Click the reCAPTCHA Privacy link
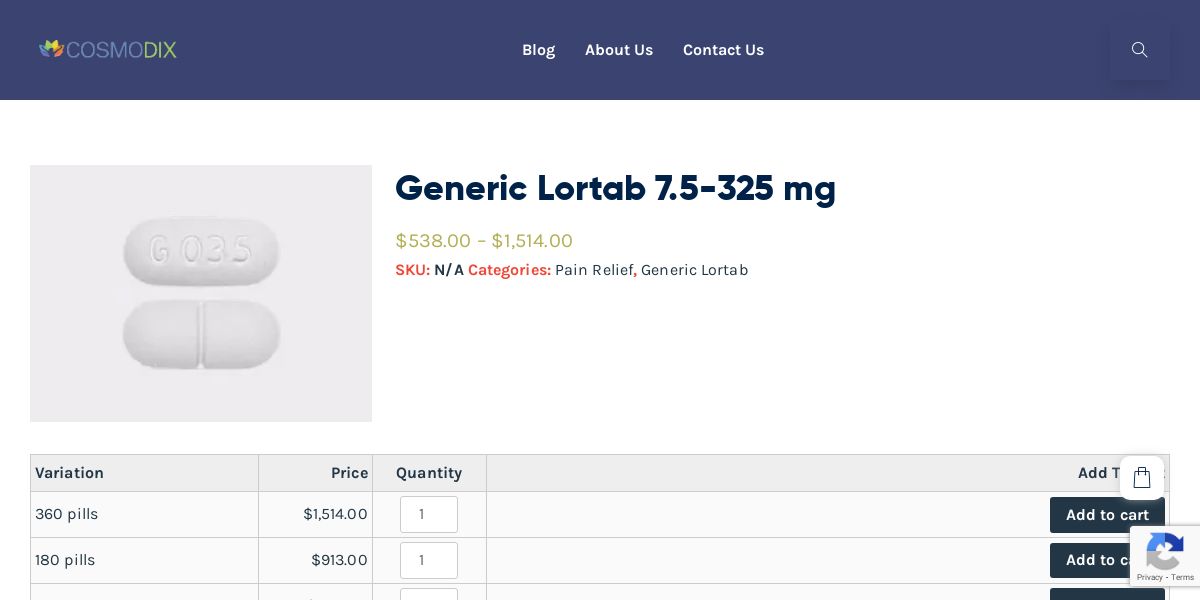 pyautogui.click(x=1150, y=578)
